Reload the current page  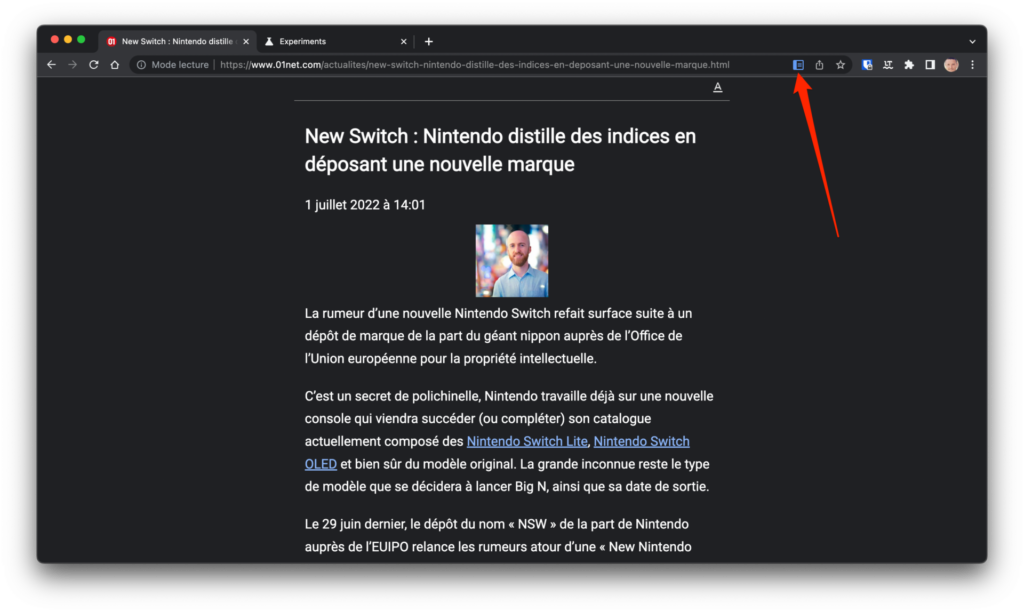click(x=93, y=65)
